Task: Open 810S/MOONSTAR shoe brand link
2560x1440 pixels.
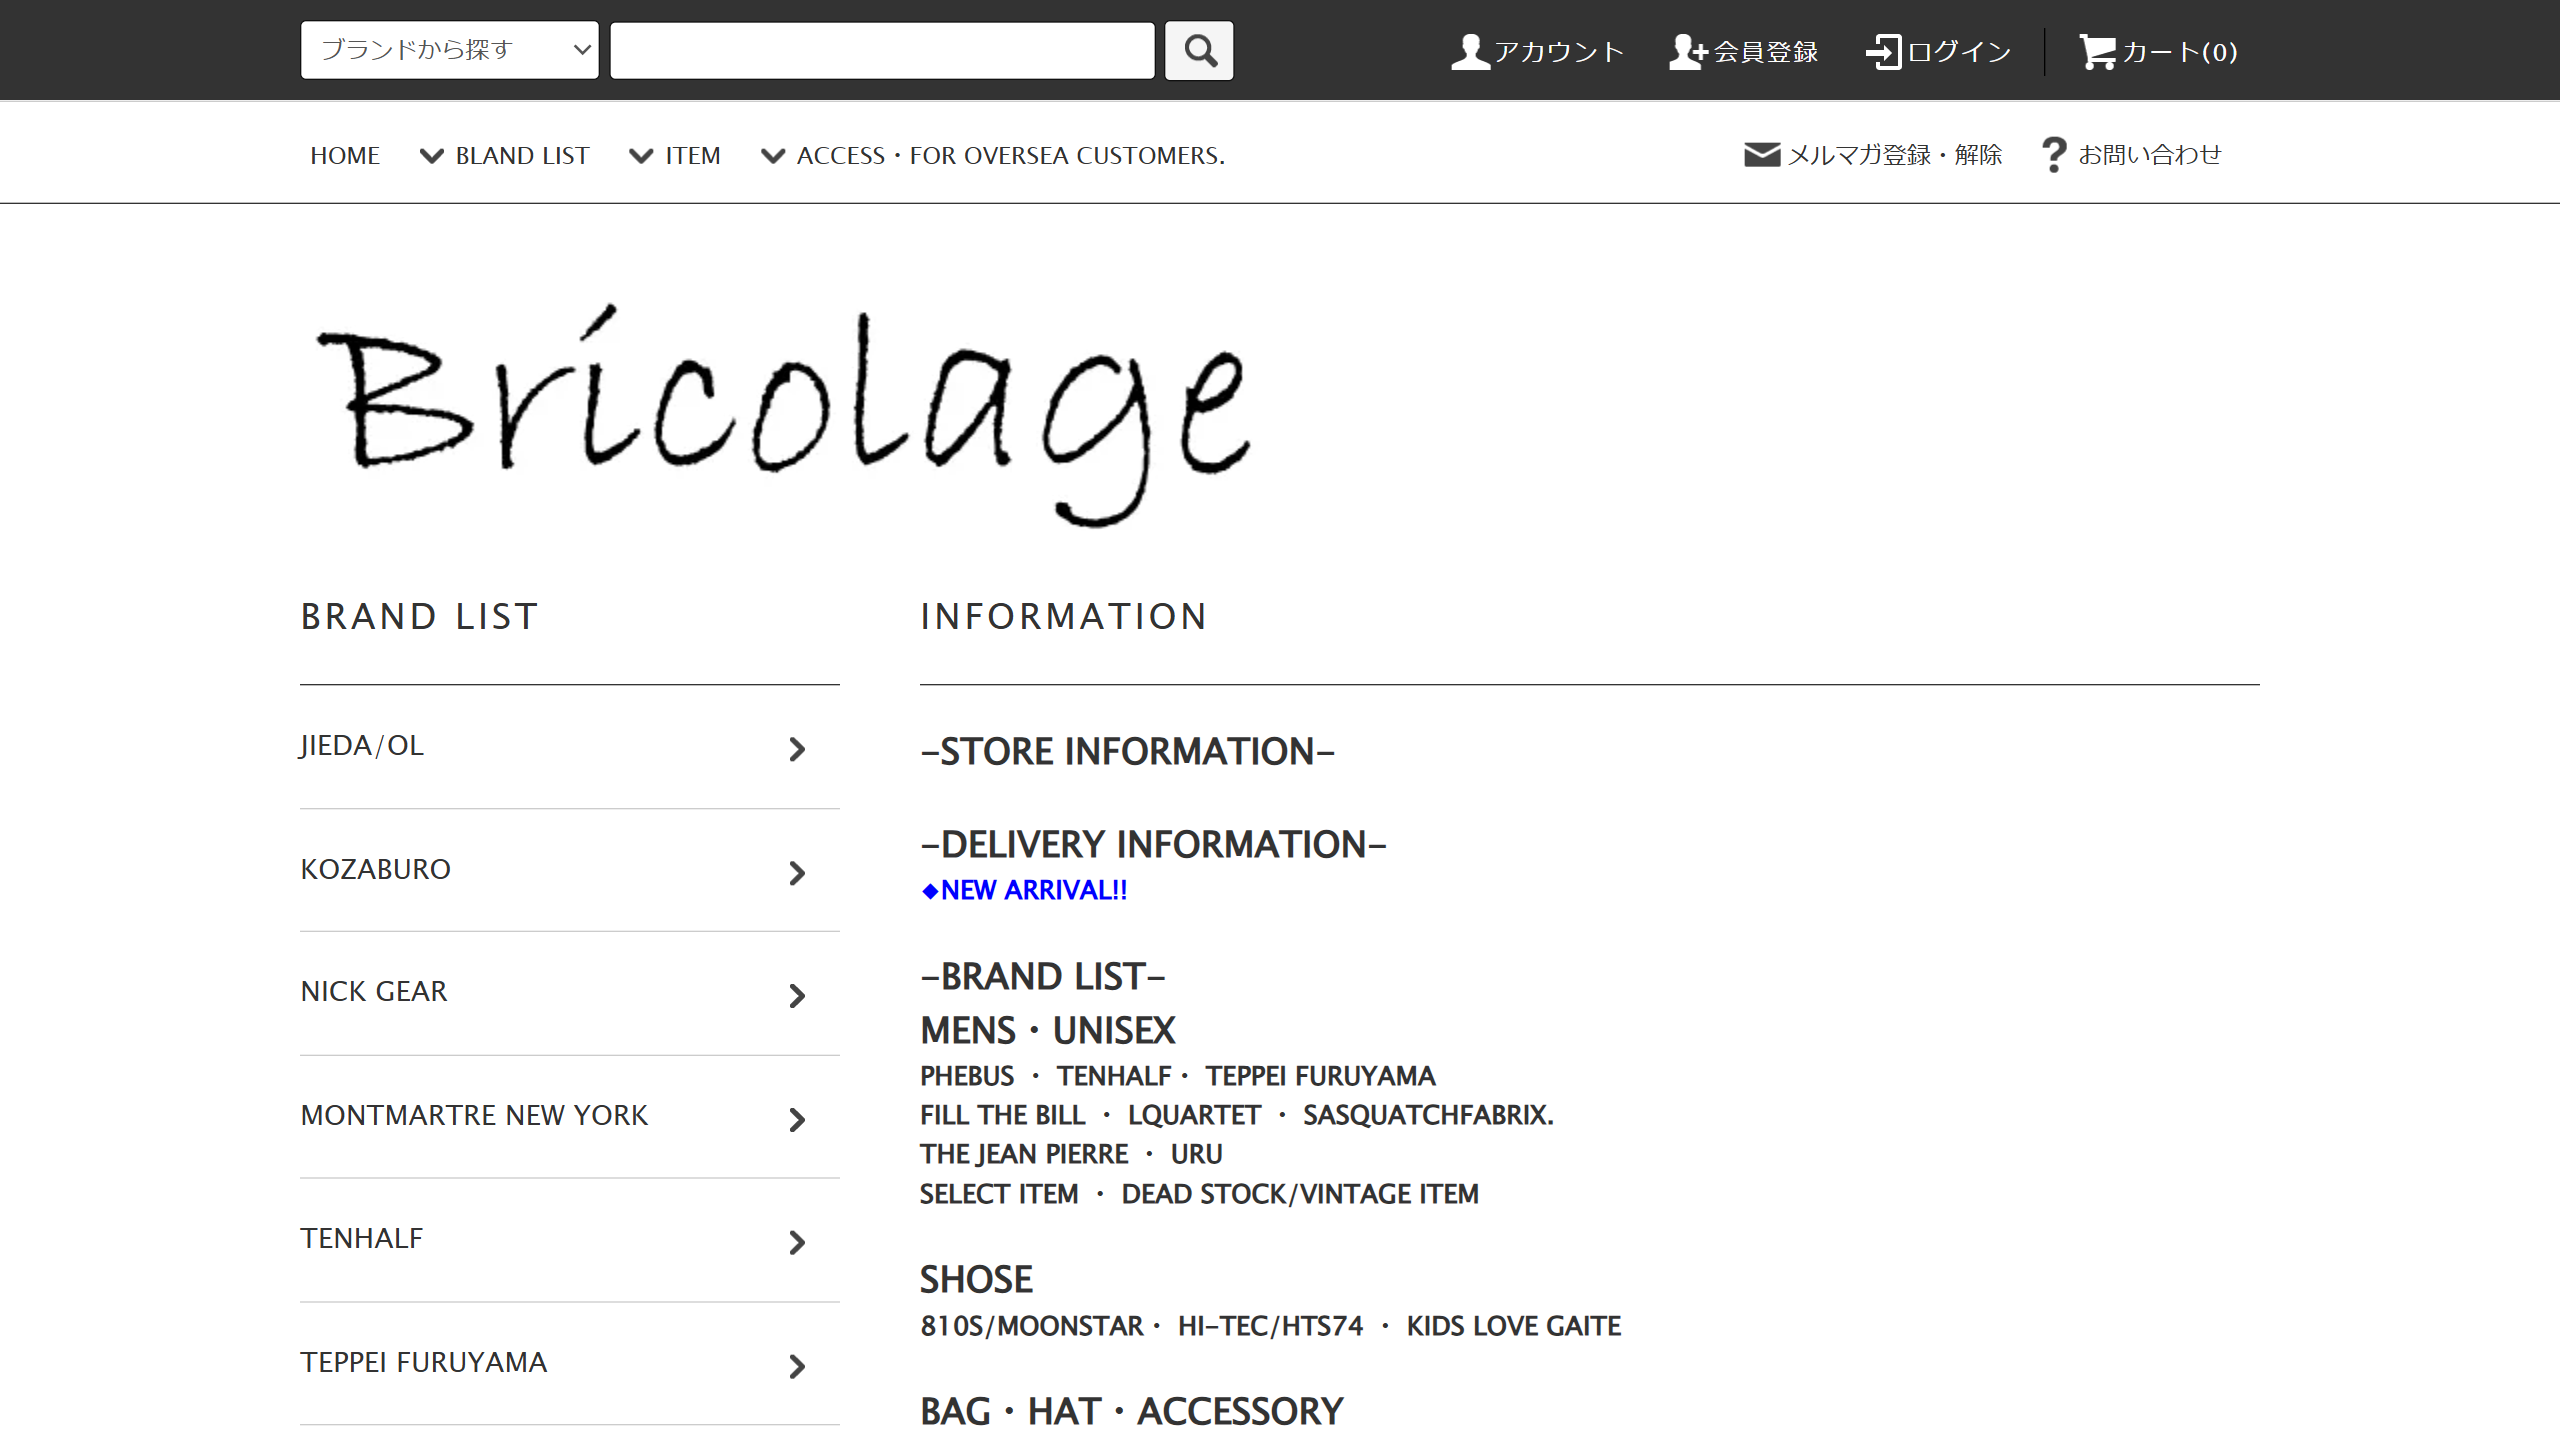Action: click(1032, 1326)
